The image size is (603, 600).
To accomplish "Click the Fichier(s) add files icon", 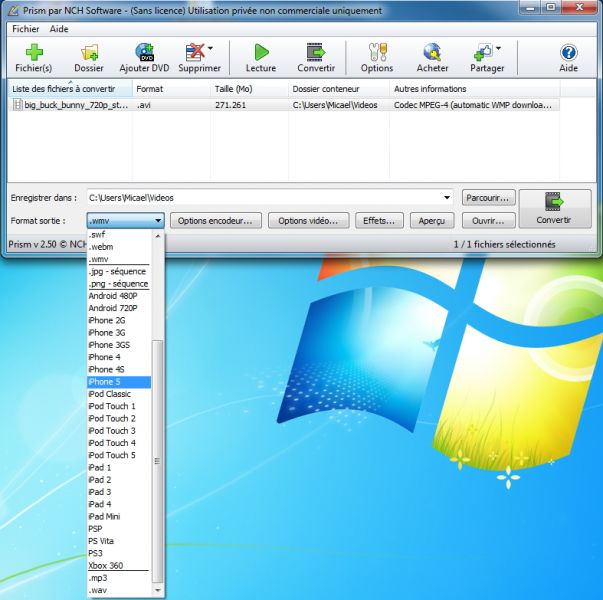I will point(33,52).
